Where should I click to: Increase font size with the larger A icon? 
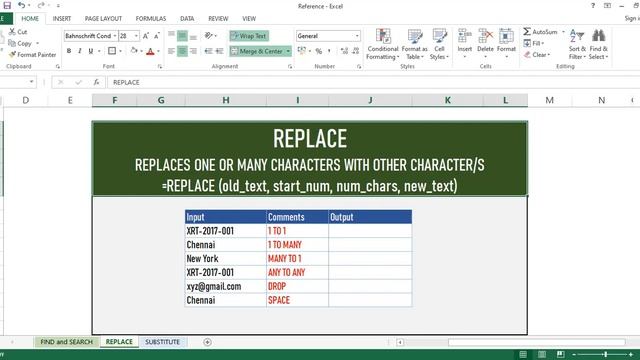[x=146, y=36]
